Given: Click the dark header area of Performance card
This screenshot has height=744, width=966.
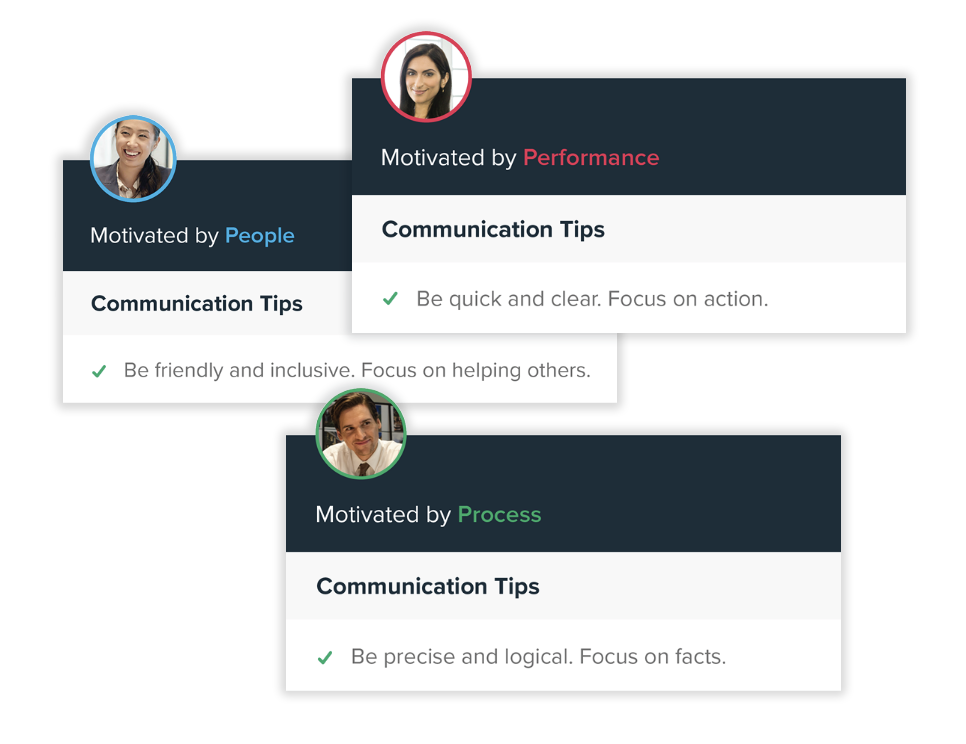Looking at the screenshot, I should point(628,137).
